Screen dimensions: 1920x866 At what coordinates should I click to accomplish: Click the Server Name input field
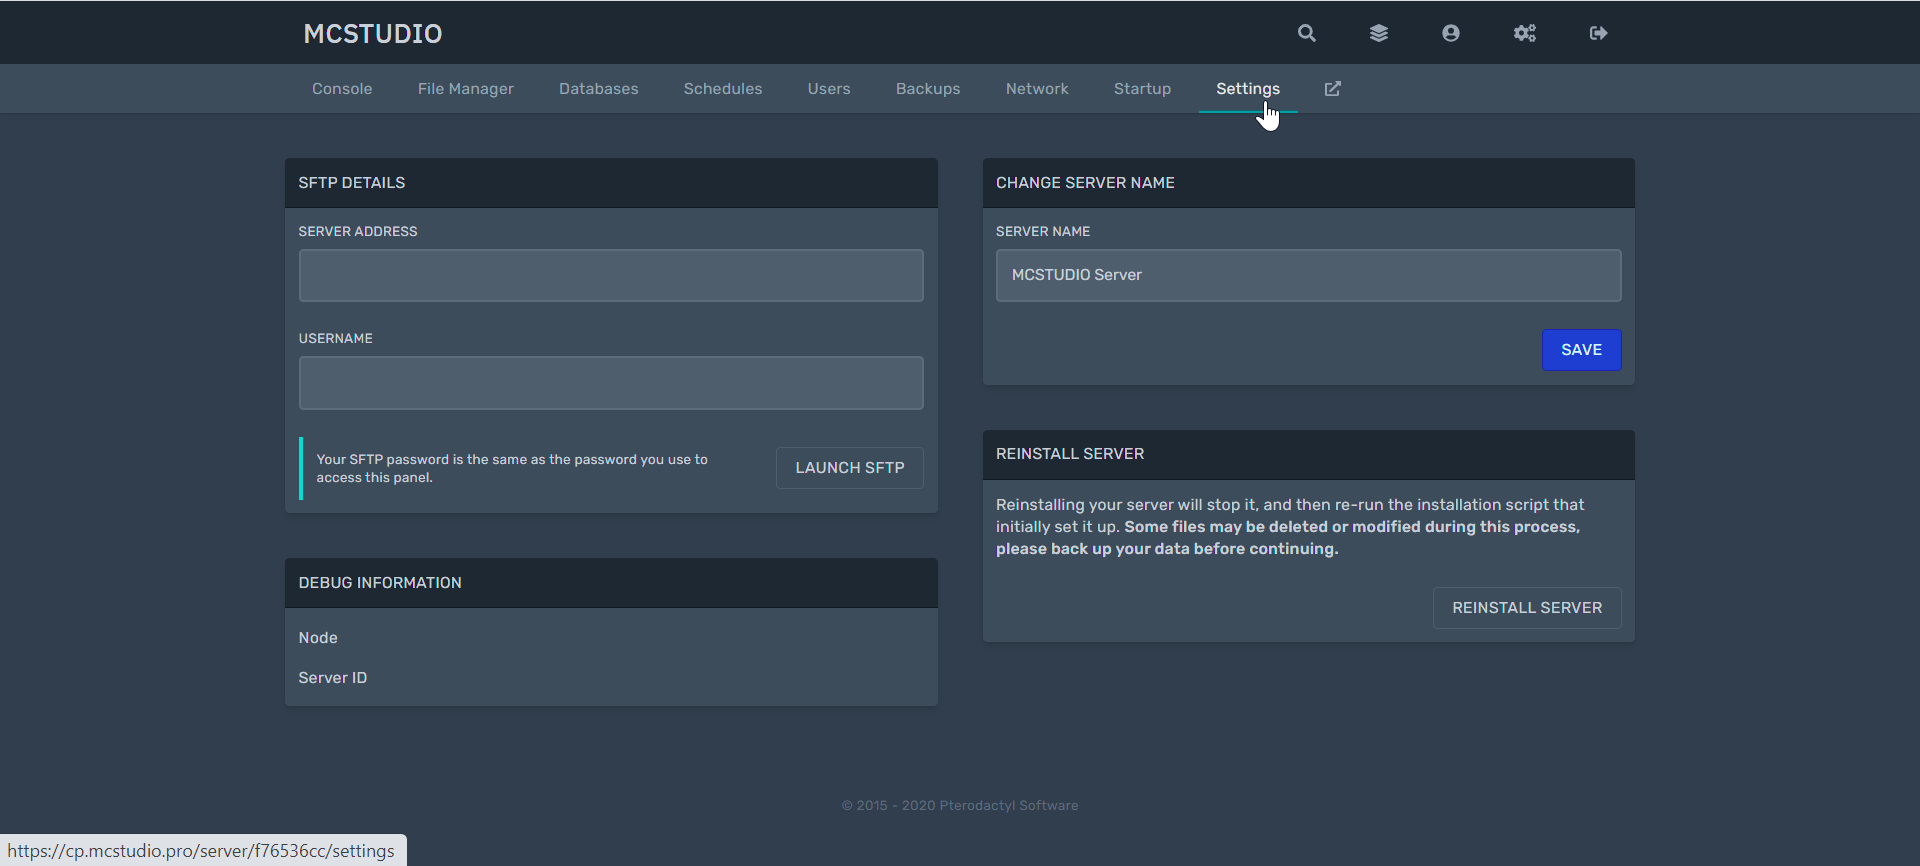pyautogui.click(x=1308, y=275)
